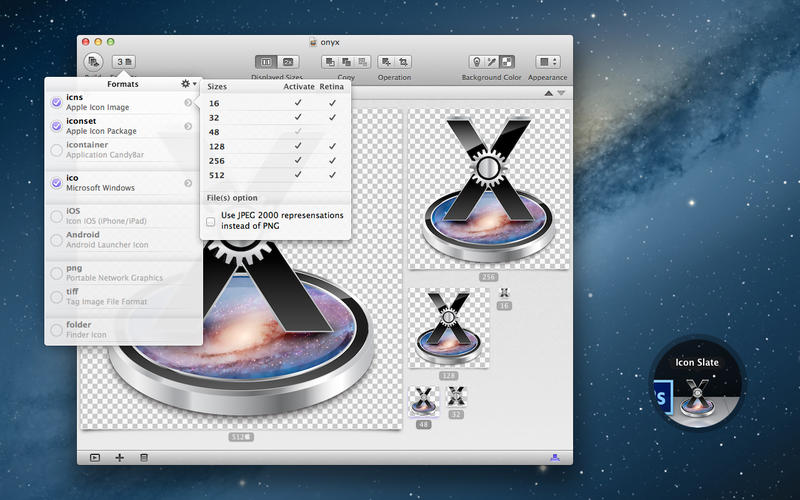Click the lightbulb background color icon

[478, 62]
